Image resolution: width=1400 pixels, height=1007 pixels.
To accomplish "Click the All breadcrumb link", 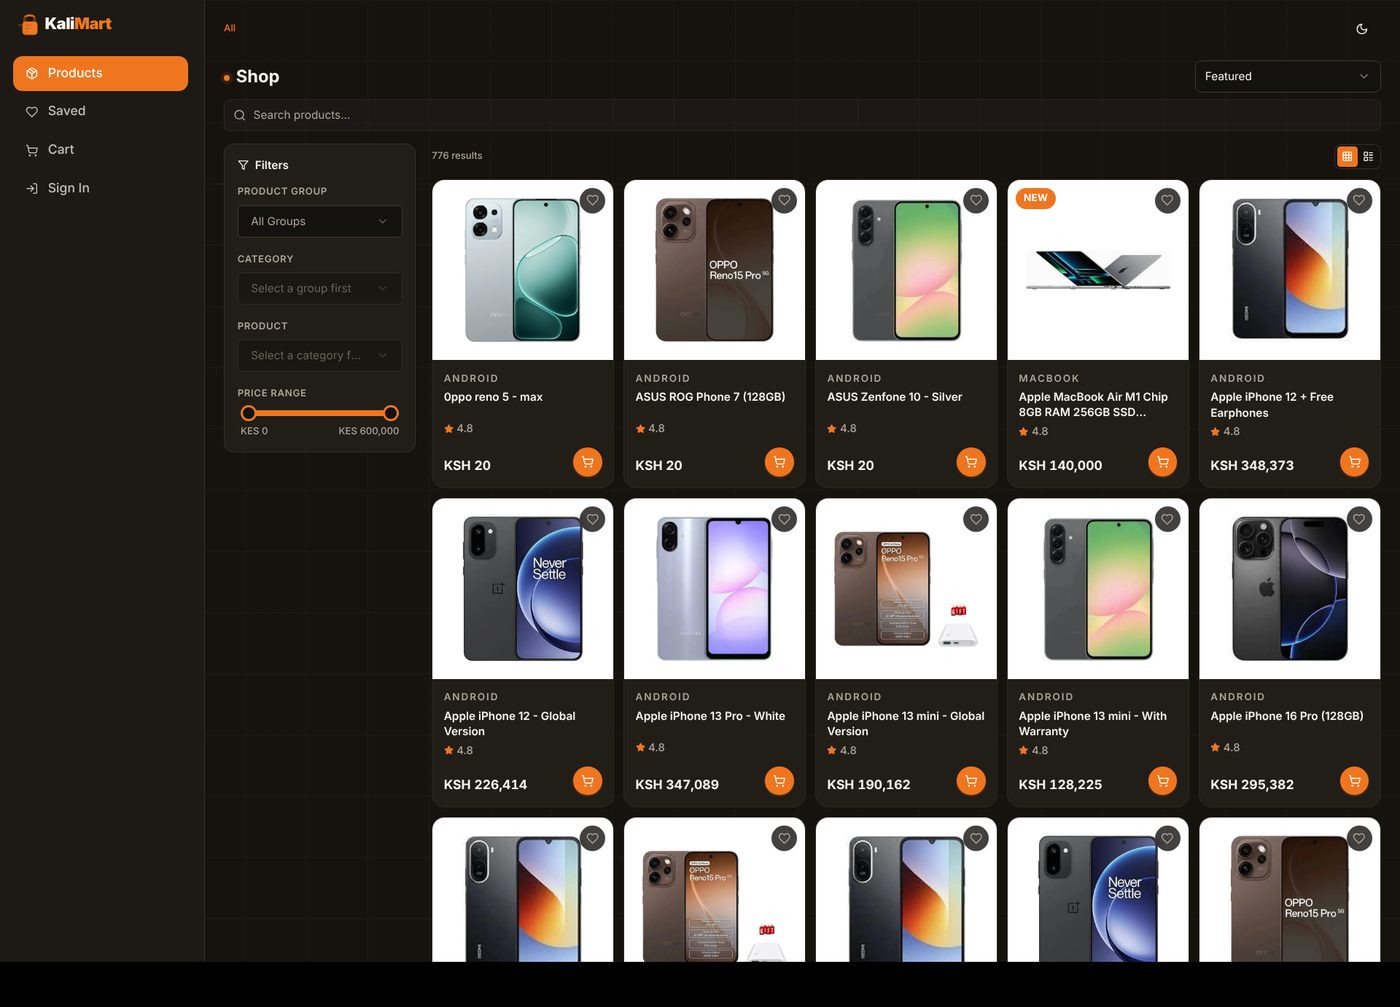I will 230,28.
